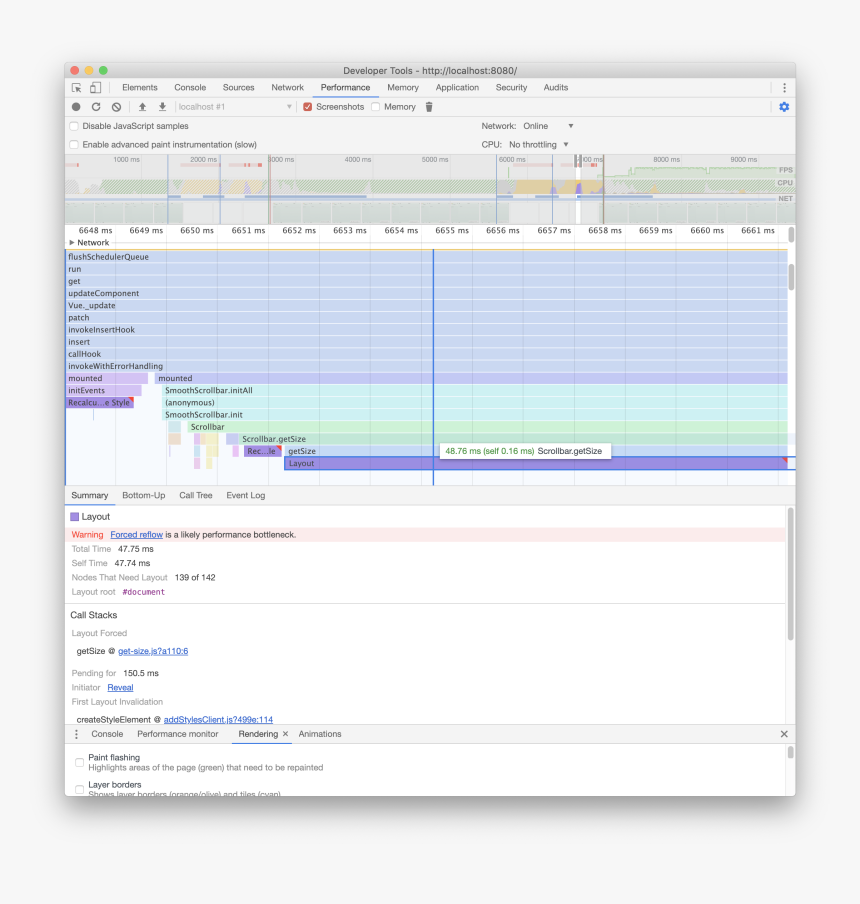Open the Application tab

(457, 88)
